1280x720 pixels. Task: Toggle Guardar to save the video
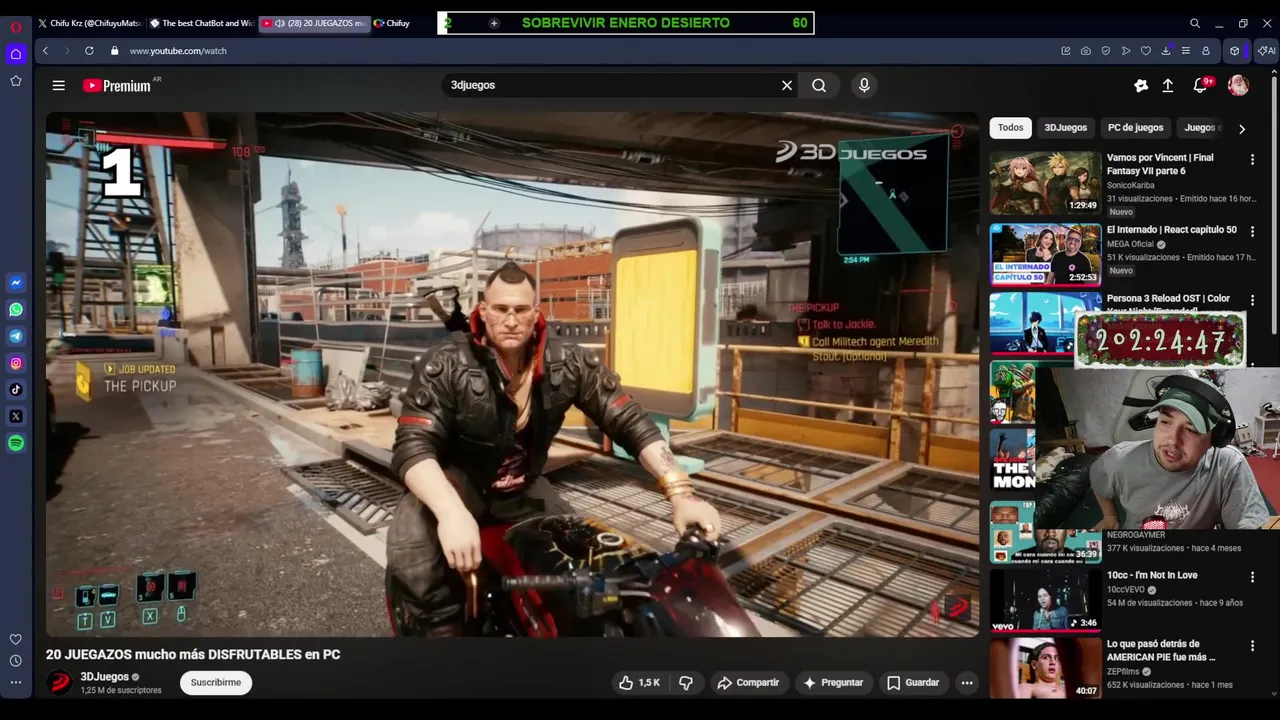coord(913,683)
